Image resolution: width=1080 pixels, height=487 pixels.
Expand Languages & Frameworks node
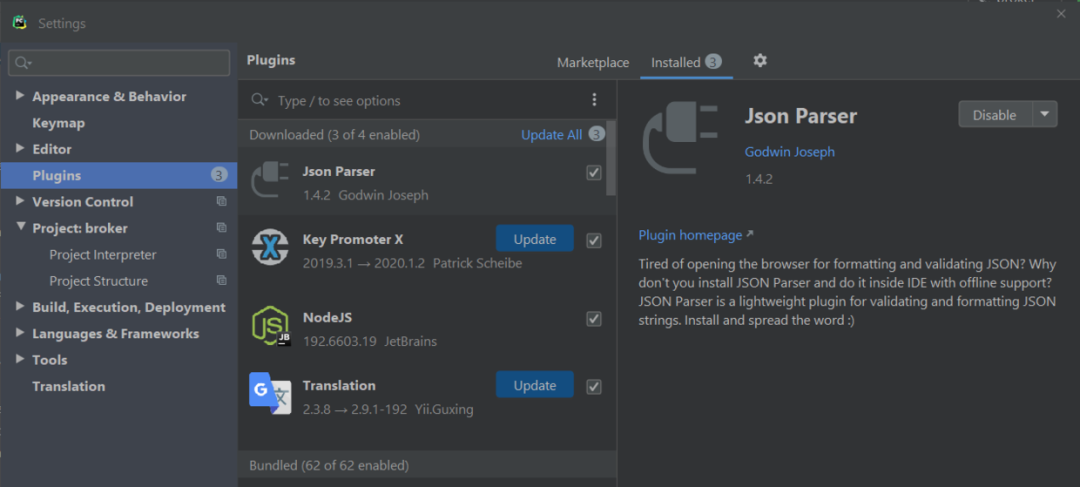point(20,333)
